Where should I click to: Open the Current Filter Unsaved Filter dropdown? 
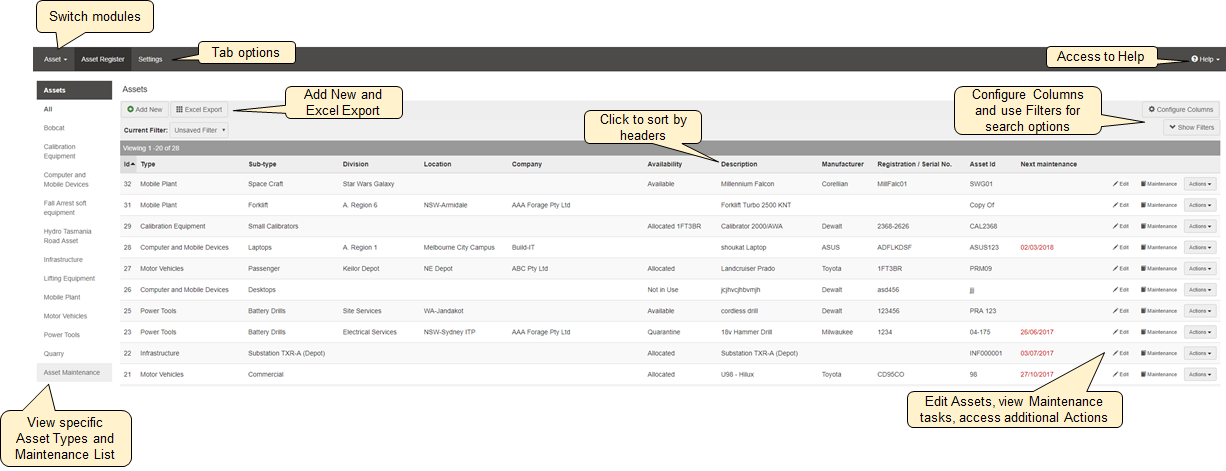tap(198, 130)
